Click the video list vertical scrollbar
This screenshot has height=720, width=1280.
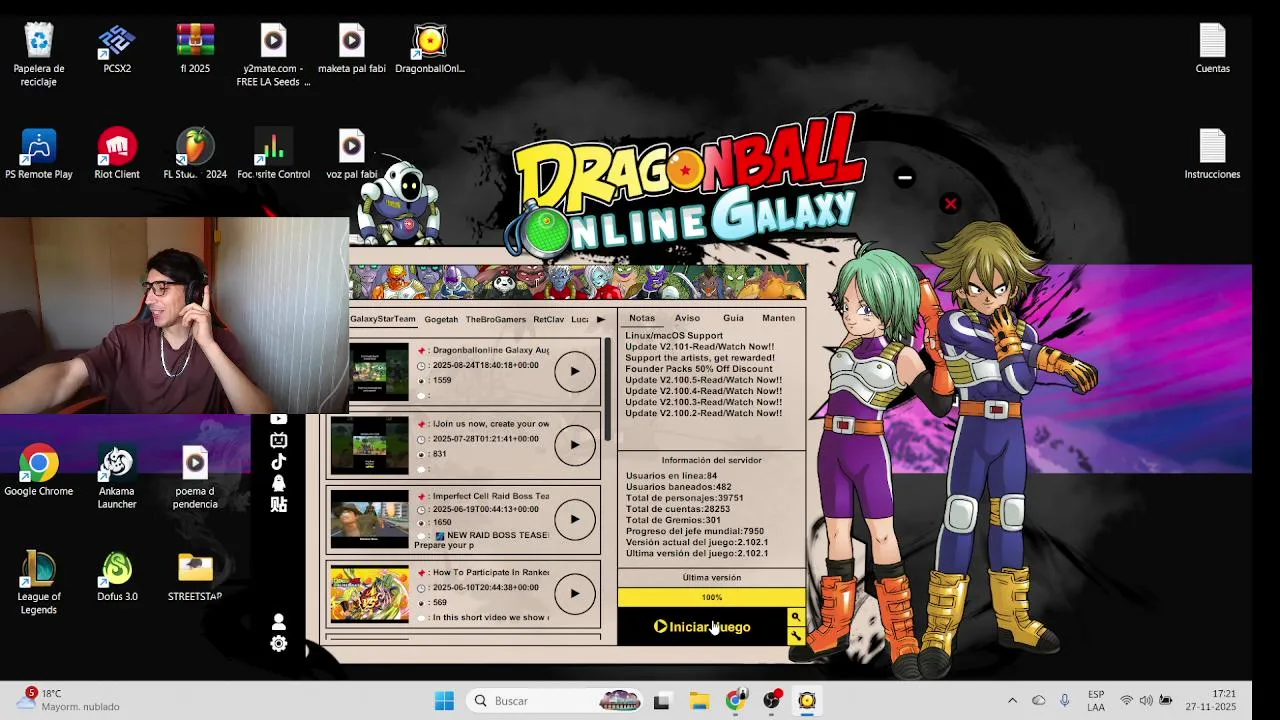[x=607, y=390]
